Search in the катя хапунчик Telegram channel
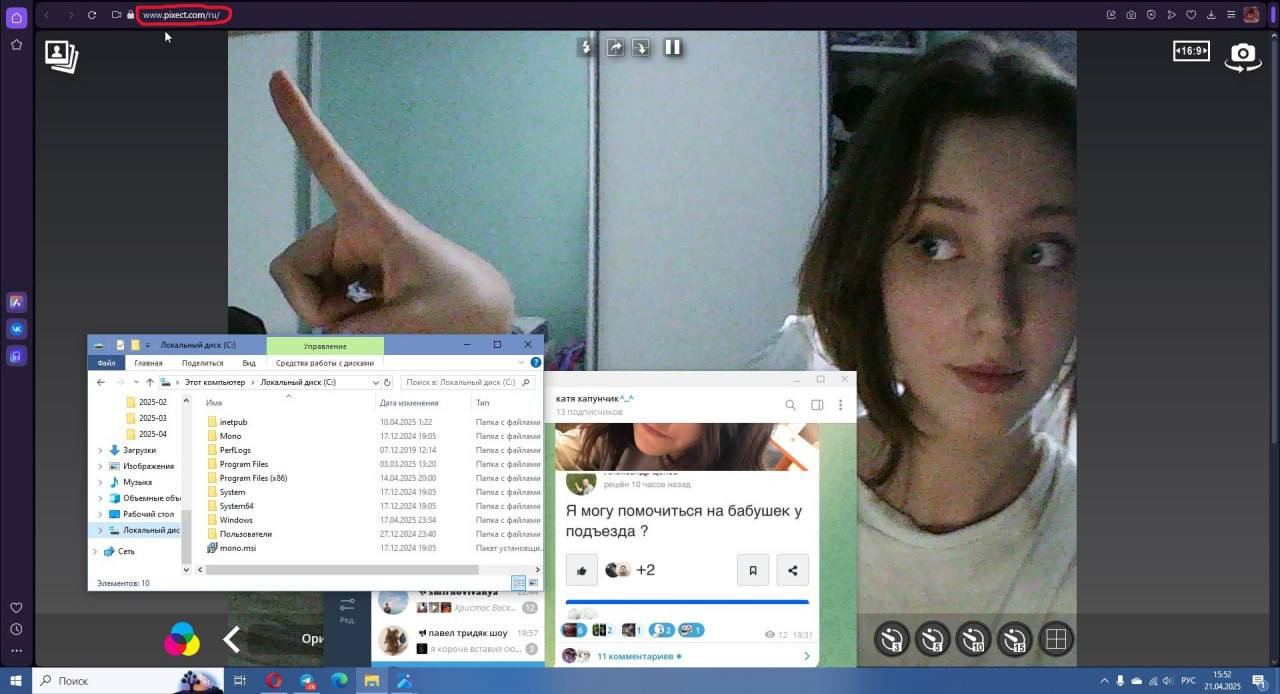The height and width of the screenshot is (694, 1280). tap(790, 405)
